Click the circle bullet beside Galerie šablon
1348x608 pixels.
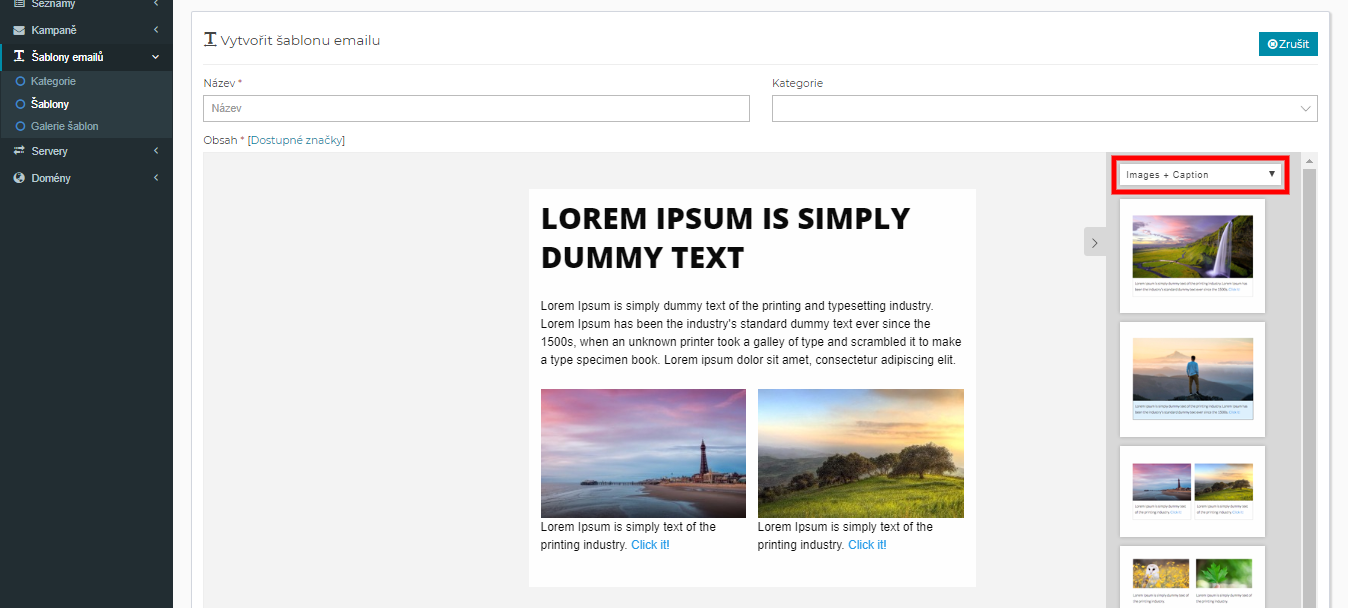(20, 126)
